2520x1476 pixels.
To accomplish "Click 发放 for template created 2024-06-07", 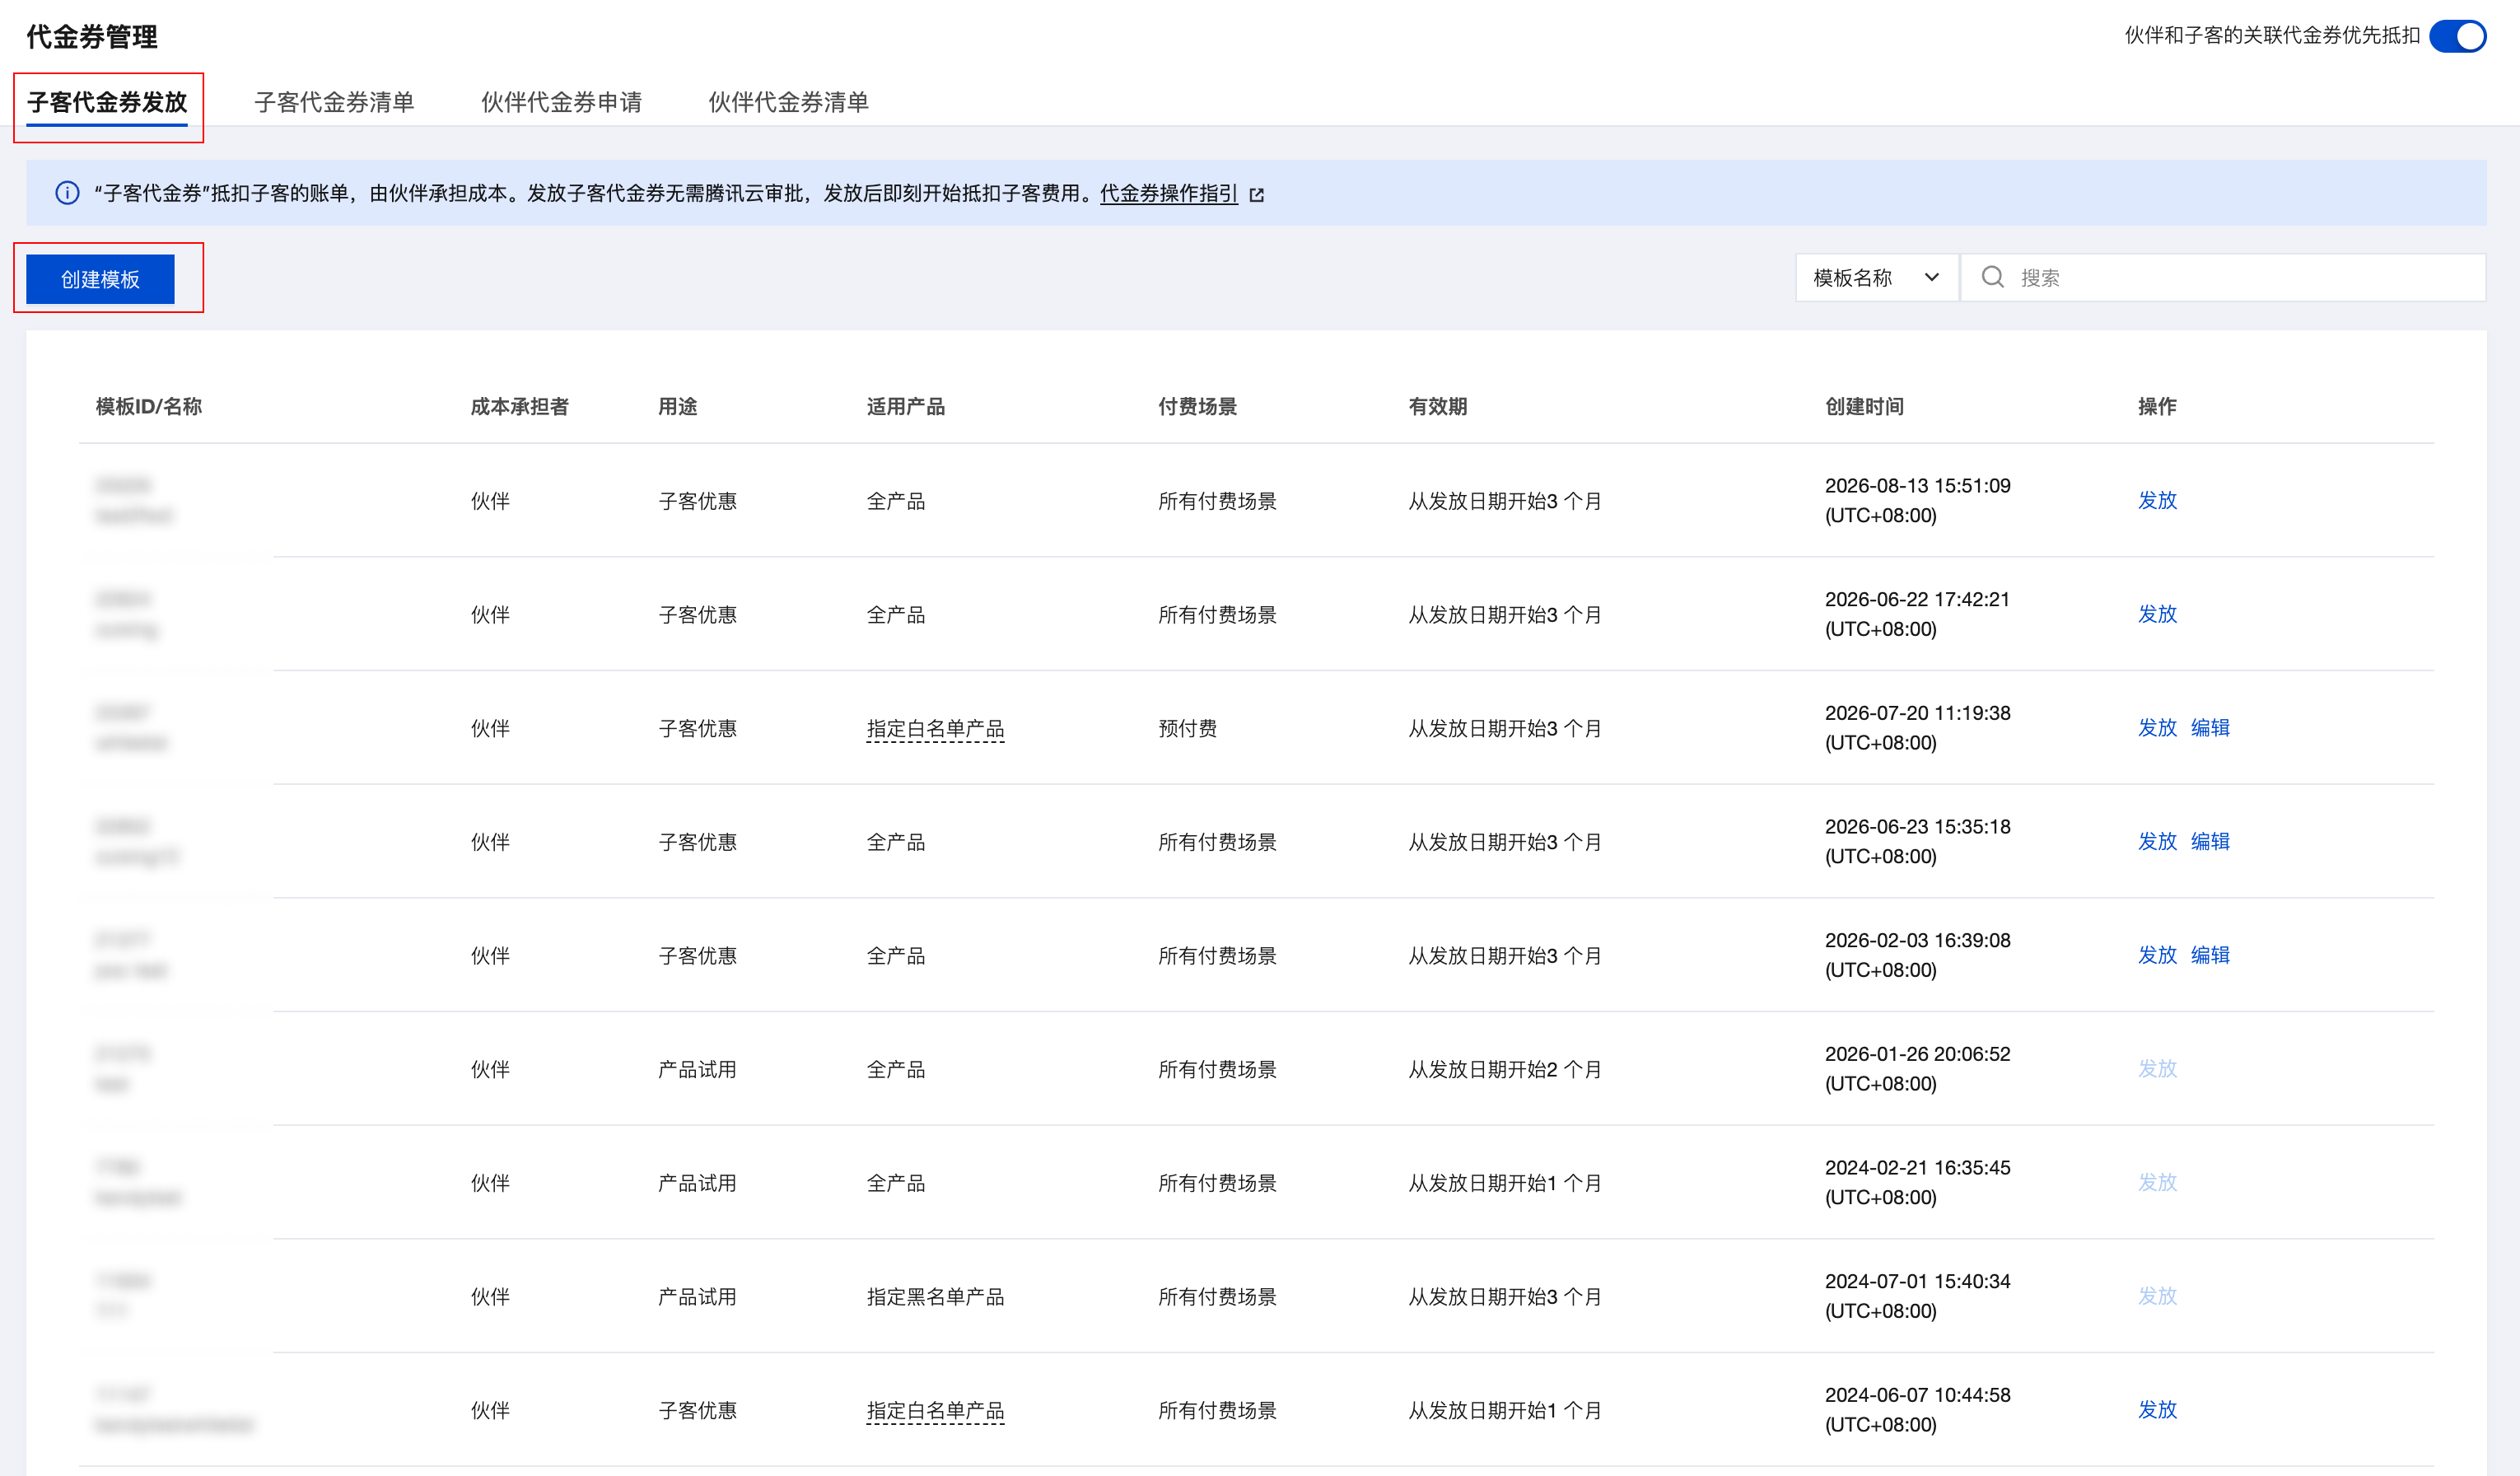I will [x=2157, y=1410].
